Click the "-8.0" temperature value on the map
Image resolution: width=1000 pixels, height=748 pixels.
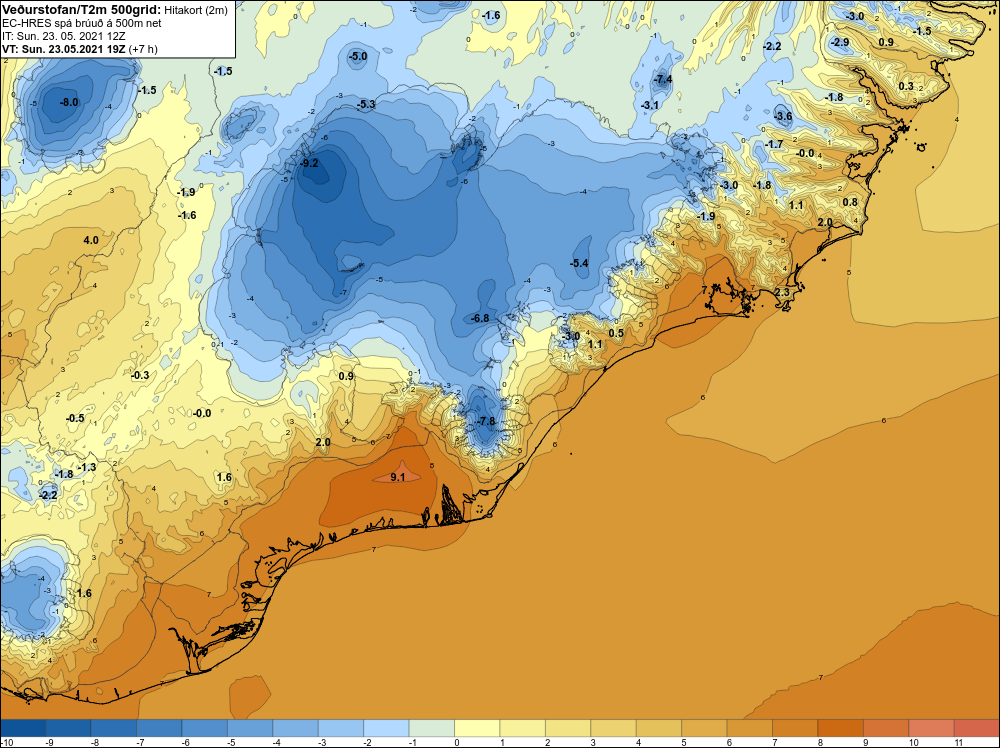tap(69, 102)
